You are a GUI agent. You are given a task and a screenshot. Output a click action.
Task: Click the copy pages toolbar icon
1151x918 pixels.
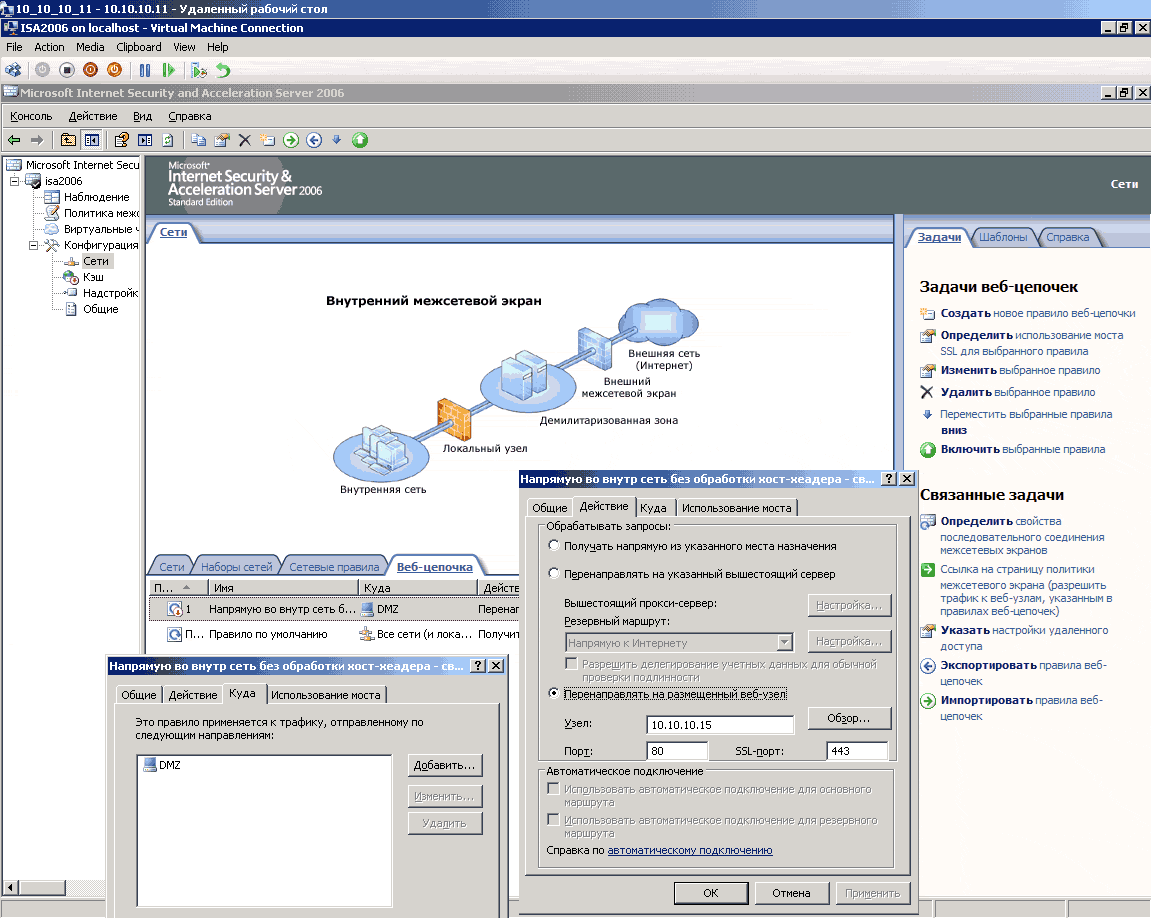coord(198,140)
